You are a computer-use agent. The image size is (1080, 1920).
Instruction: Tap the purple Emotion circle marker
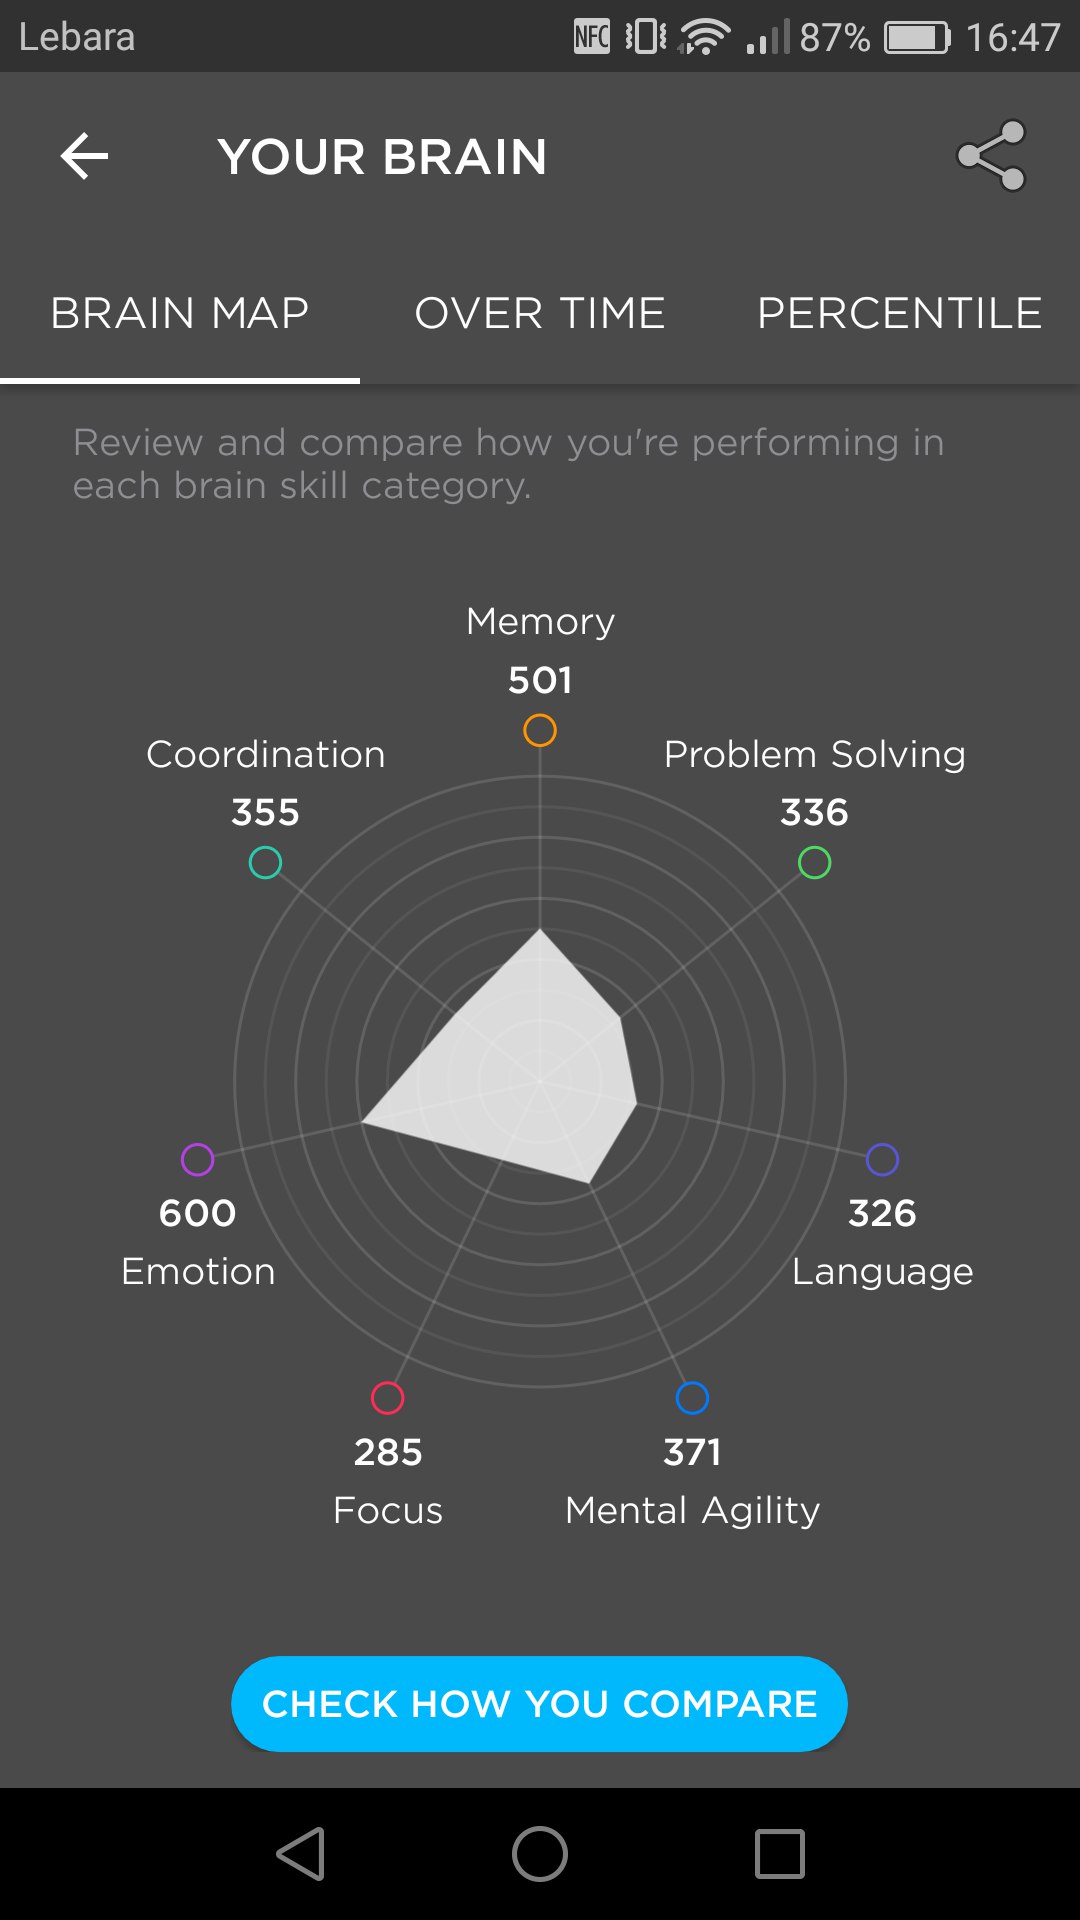[x=197, y=1159]
